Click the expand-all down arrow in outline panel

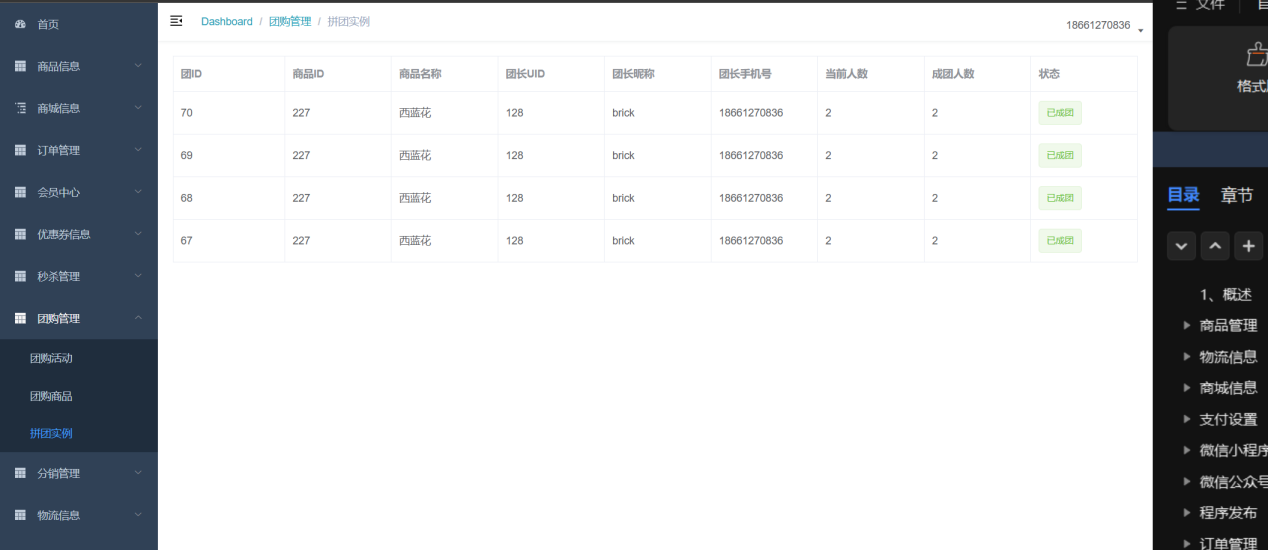point(1181,245)
